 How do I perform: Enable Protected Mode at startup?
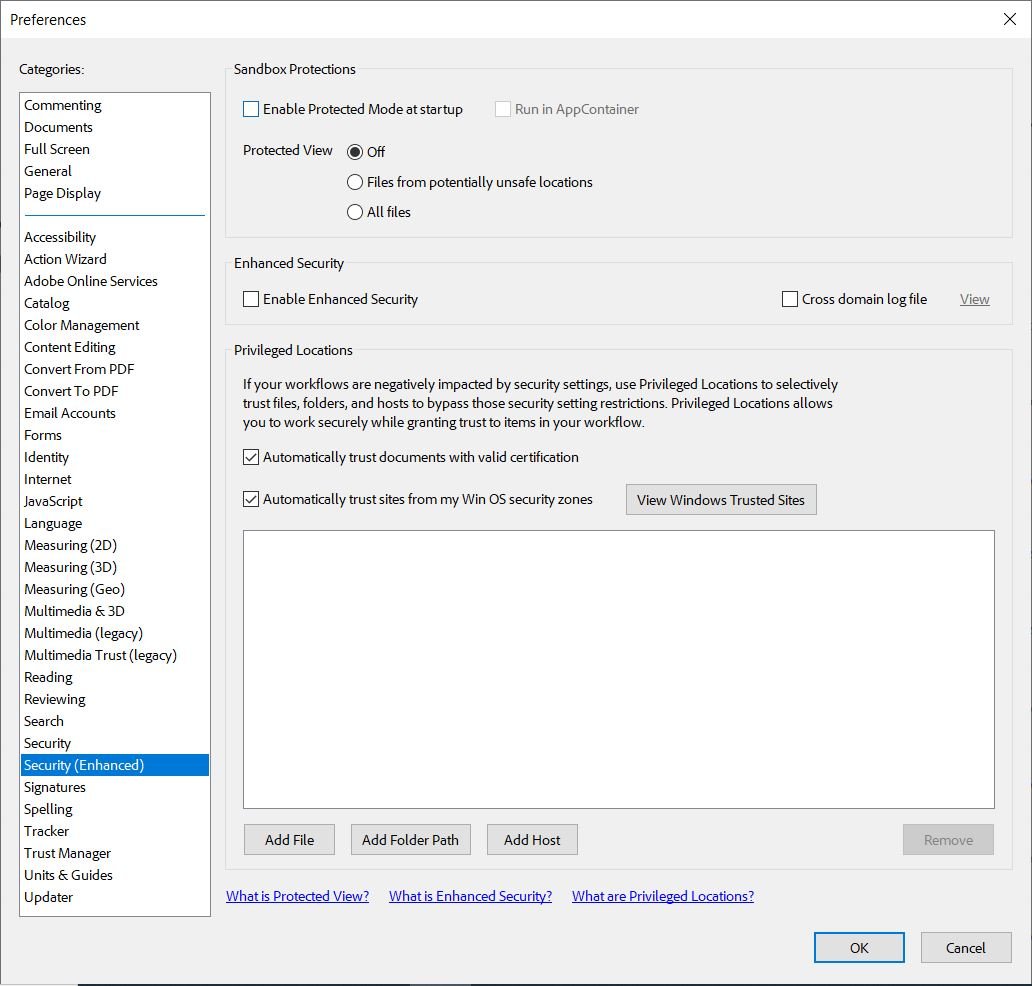pos(251,108)
